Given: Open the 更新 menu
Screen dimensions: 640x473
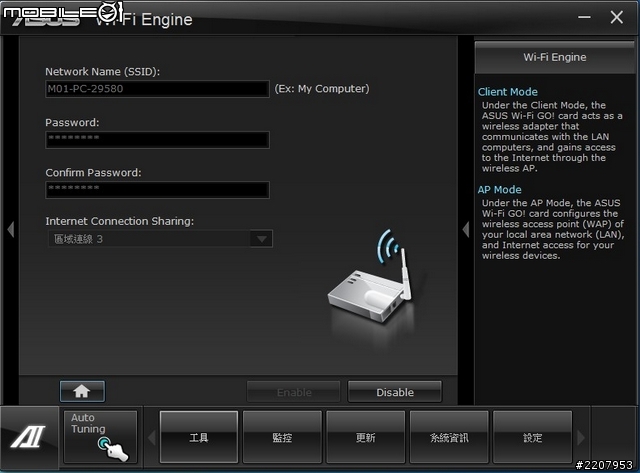Looking at the screenshot, I should point(365,437).
